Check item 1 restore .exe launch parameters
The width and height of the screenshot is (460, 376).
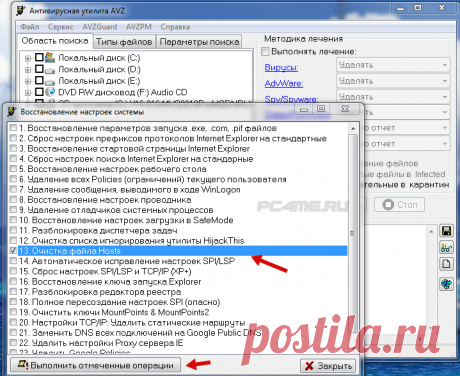coord(13,128)
